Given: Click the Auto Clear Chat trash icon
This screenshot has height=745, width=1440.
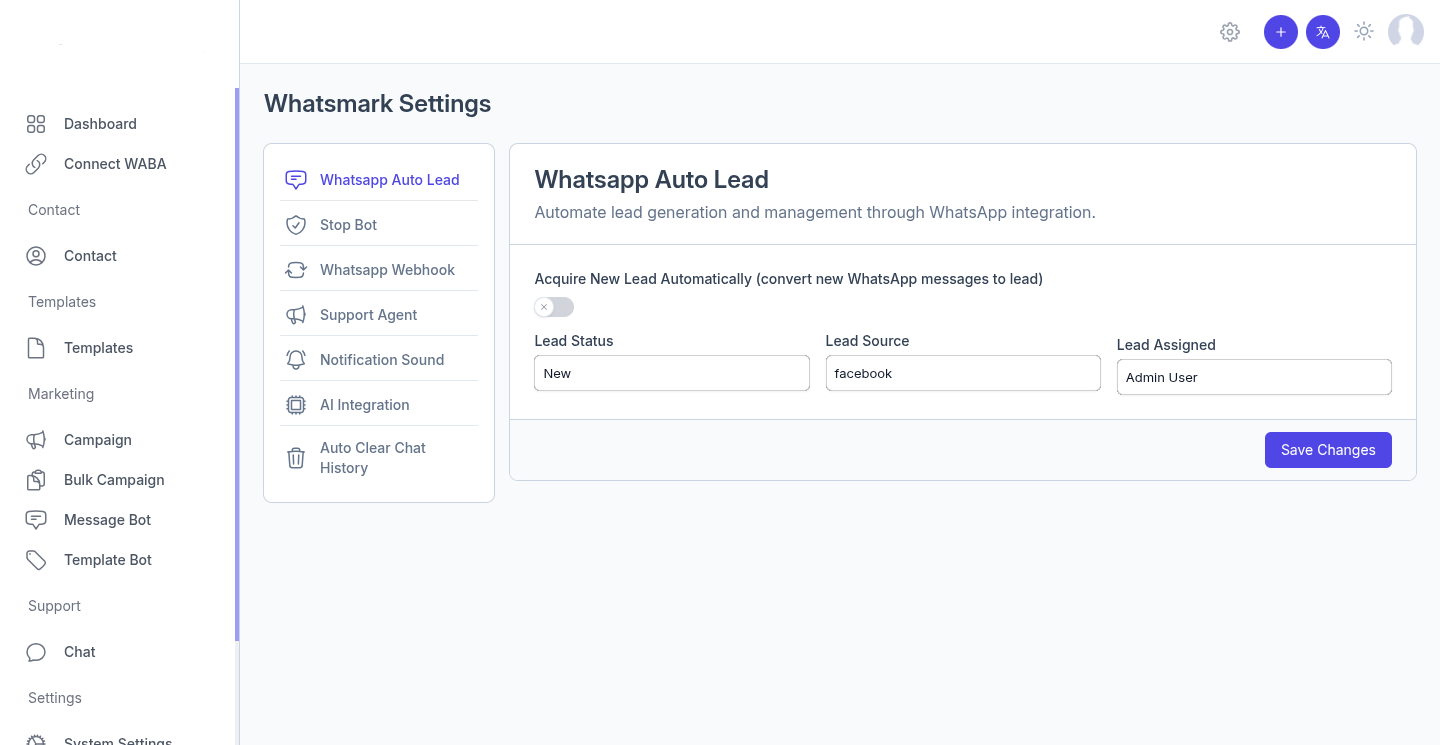Looking at the screenshot, I should (x=296, y=458).
